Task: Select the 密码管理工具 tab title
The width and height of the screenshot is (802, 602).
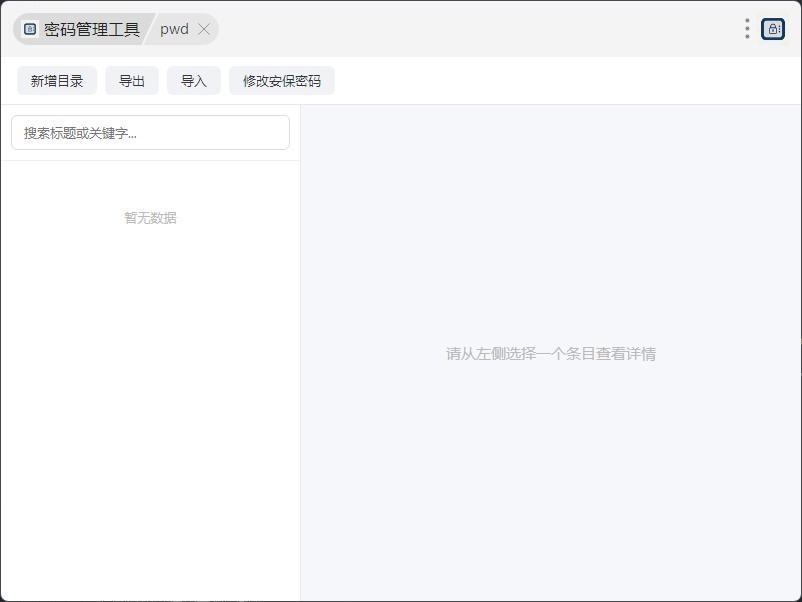Action: click(92, 29)
